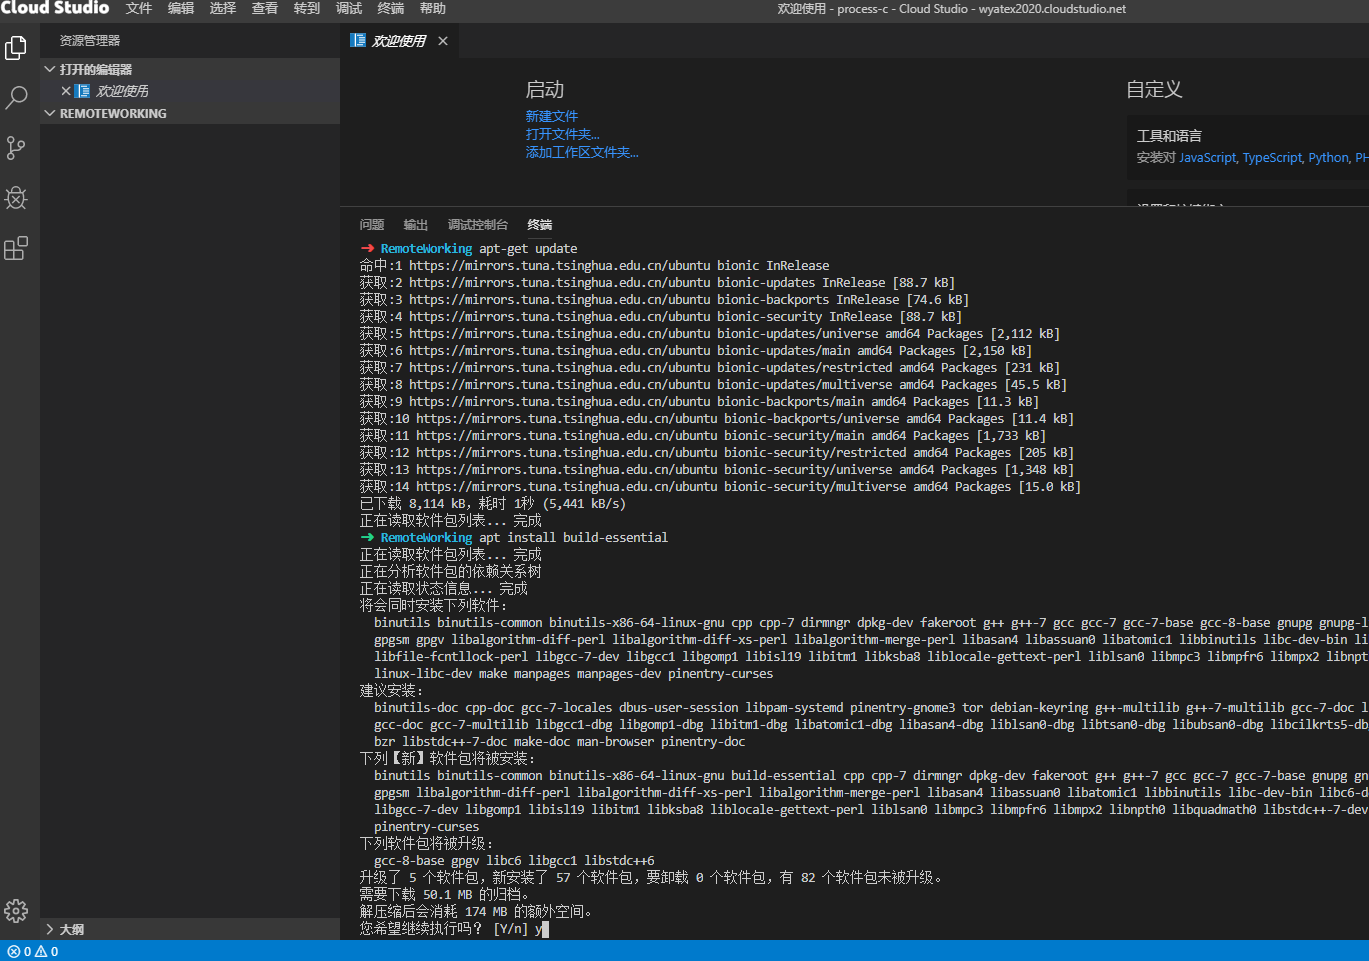This screenshot has height=961, width=1369.
Task: Open the Debug panel icon
Action: (16, 198)
